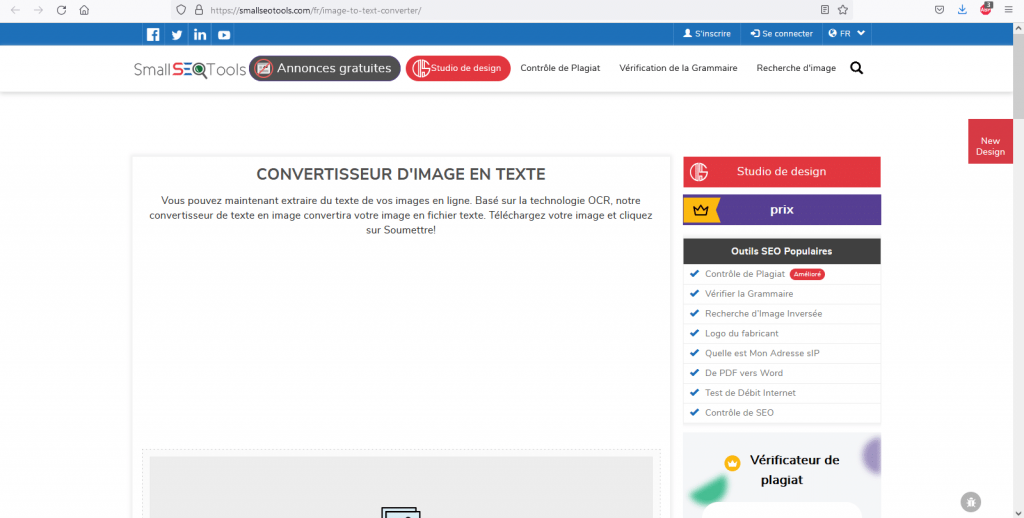The width and height of the screenshot is (1024, 518).
Task: Bookmark this page with star icon
Action: pyautogui.click(x=843, y=10)
